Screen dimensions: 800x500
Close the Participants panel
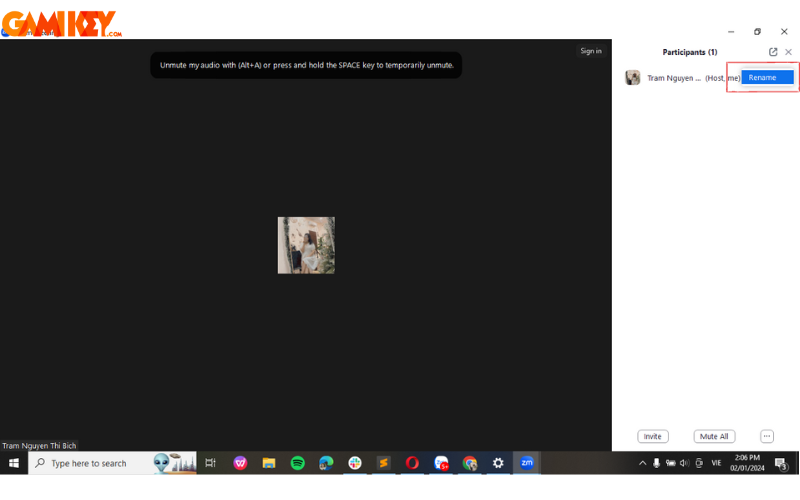click(x=788, y=52)
